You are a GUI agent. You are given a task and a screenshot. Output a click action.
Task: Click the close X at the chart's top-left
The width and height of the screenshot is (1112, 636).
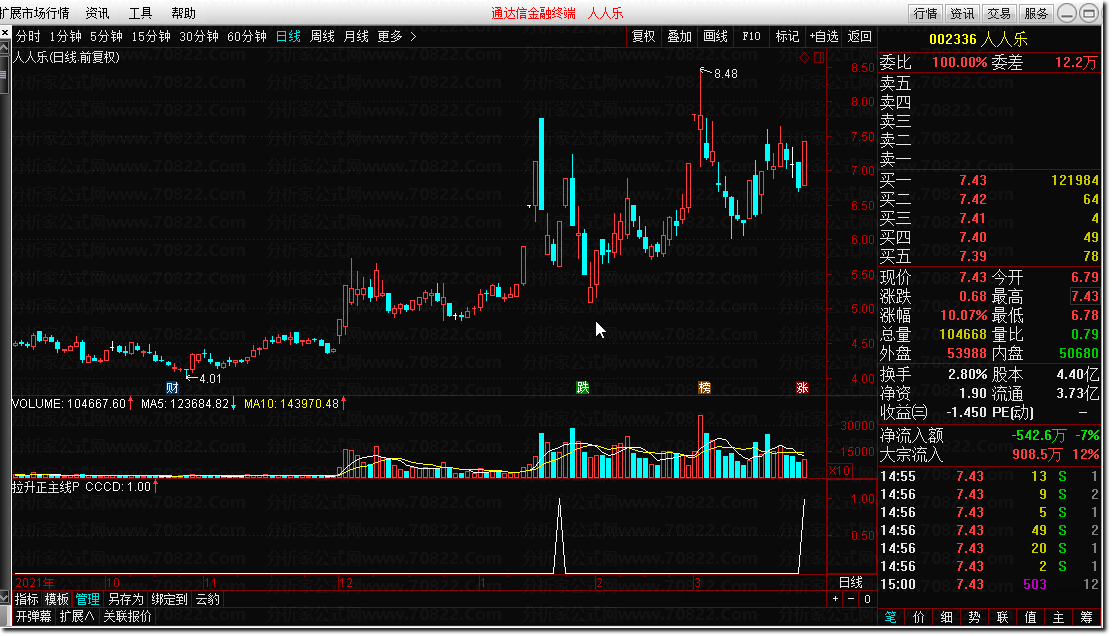5,33
